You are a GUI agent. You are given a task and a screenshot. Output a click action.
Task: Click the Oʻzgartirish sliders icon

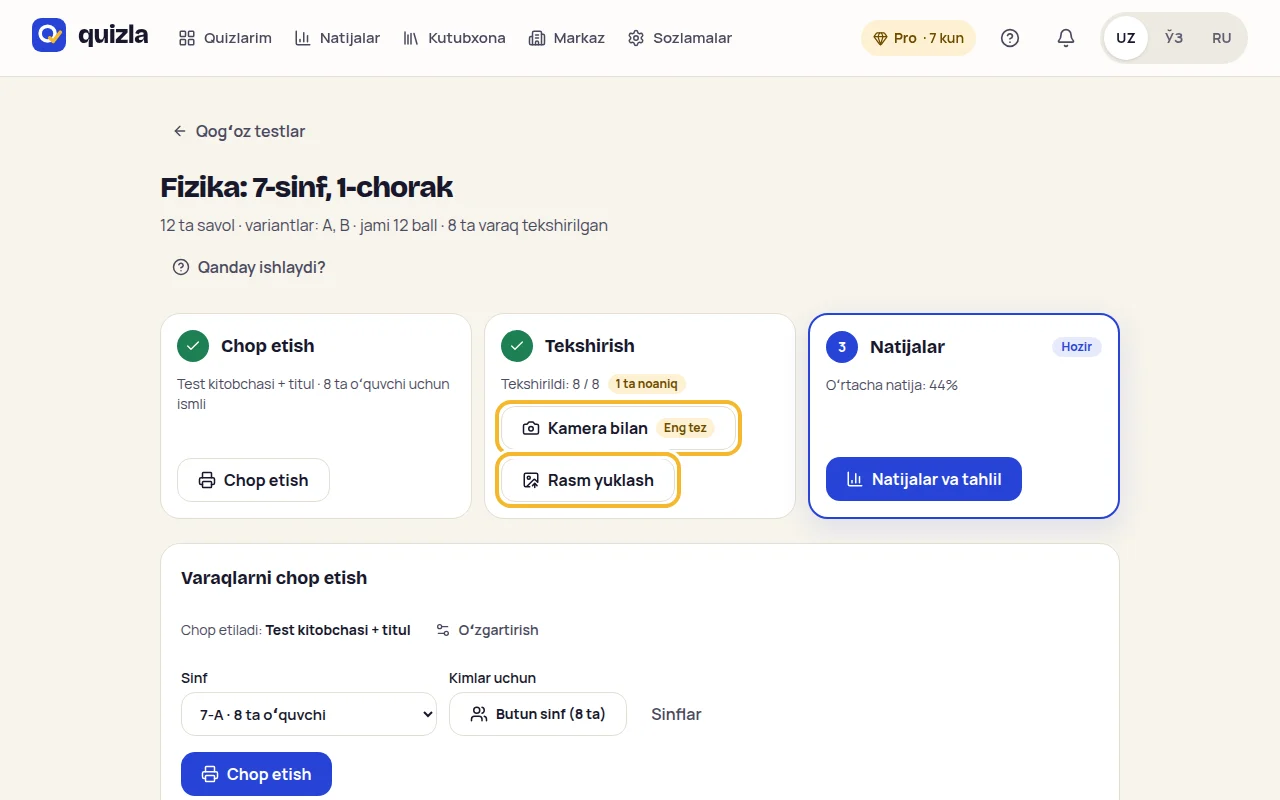443,630
